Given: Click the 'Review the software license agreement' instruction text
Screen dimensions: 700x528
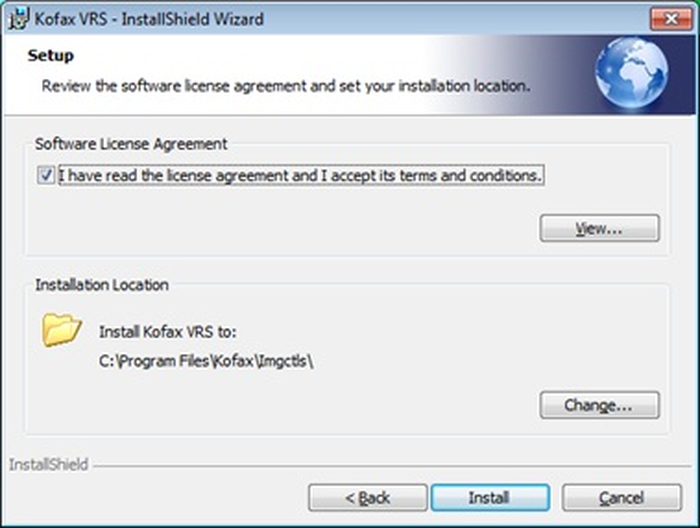Looking at the screenshot, I should (286, 86).
